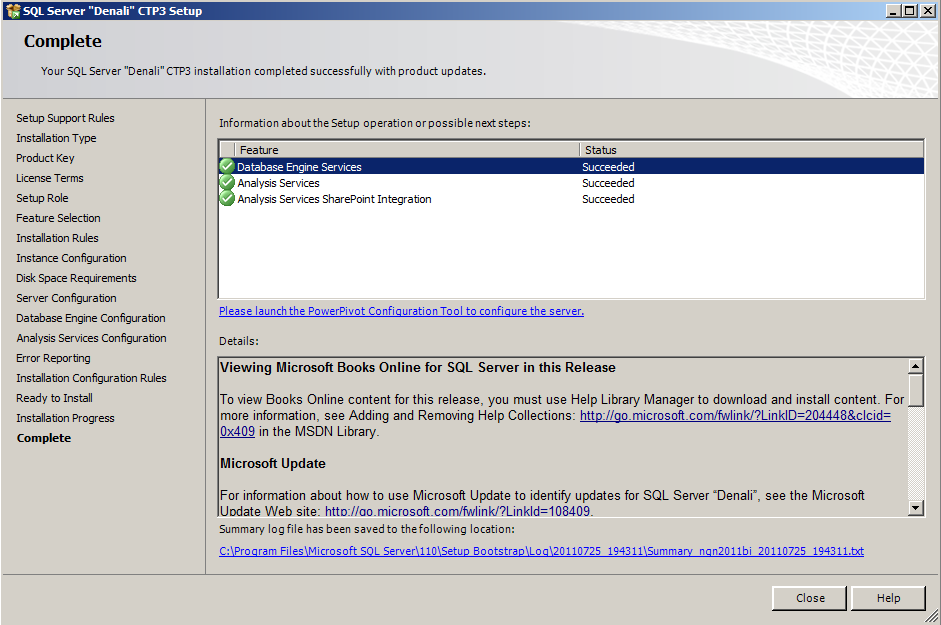The height and width of the screenshot is (625, 941).
Task: Launch the PowerPivot Configuration Tool link
Action: (401, 311)
